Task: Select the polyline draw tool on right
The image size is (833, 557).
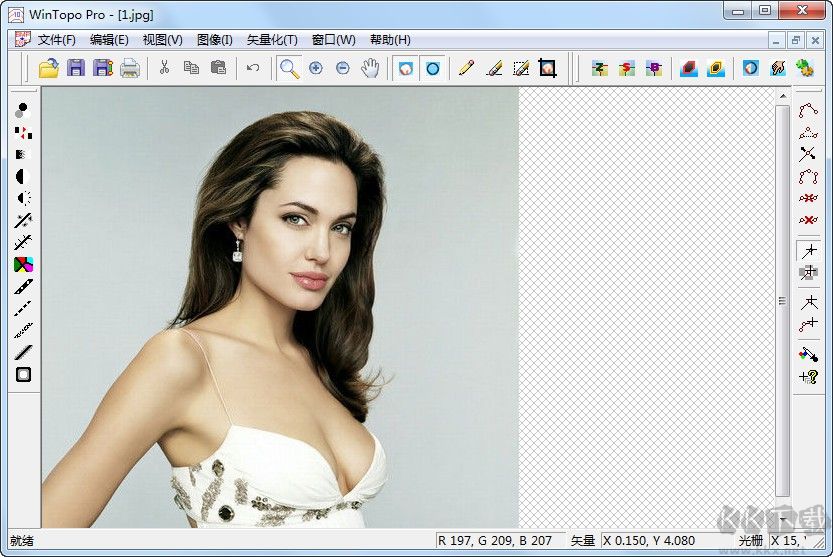Action: [808, 110]
